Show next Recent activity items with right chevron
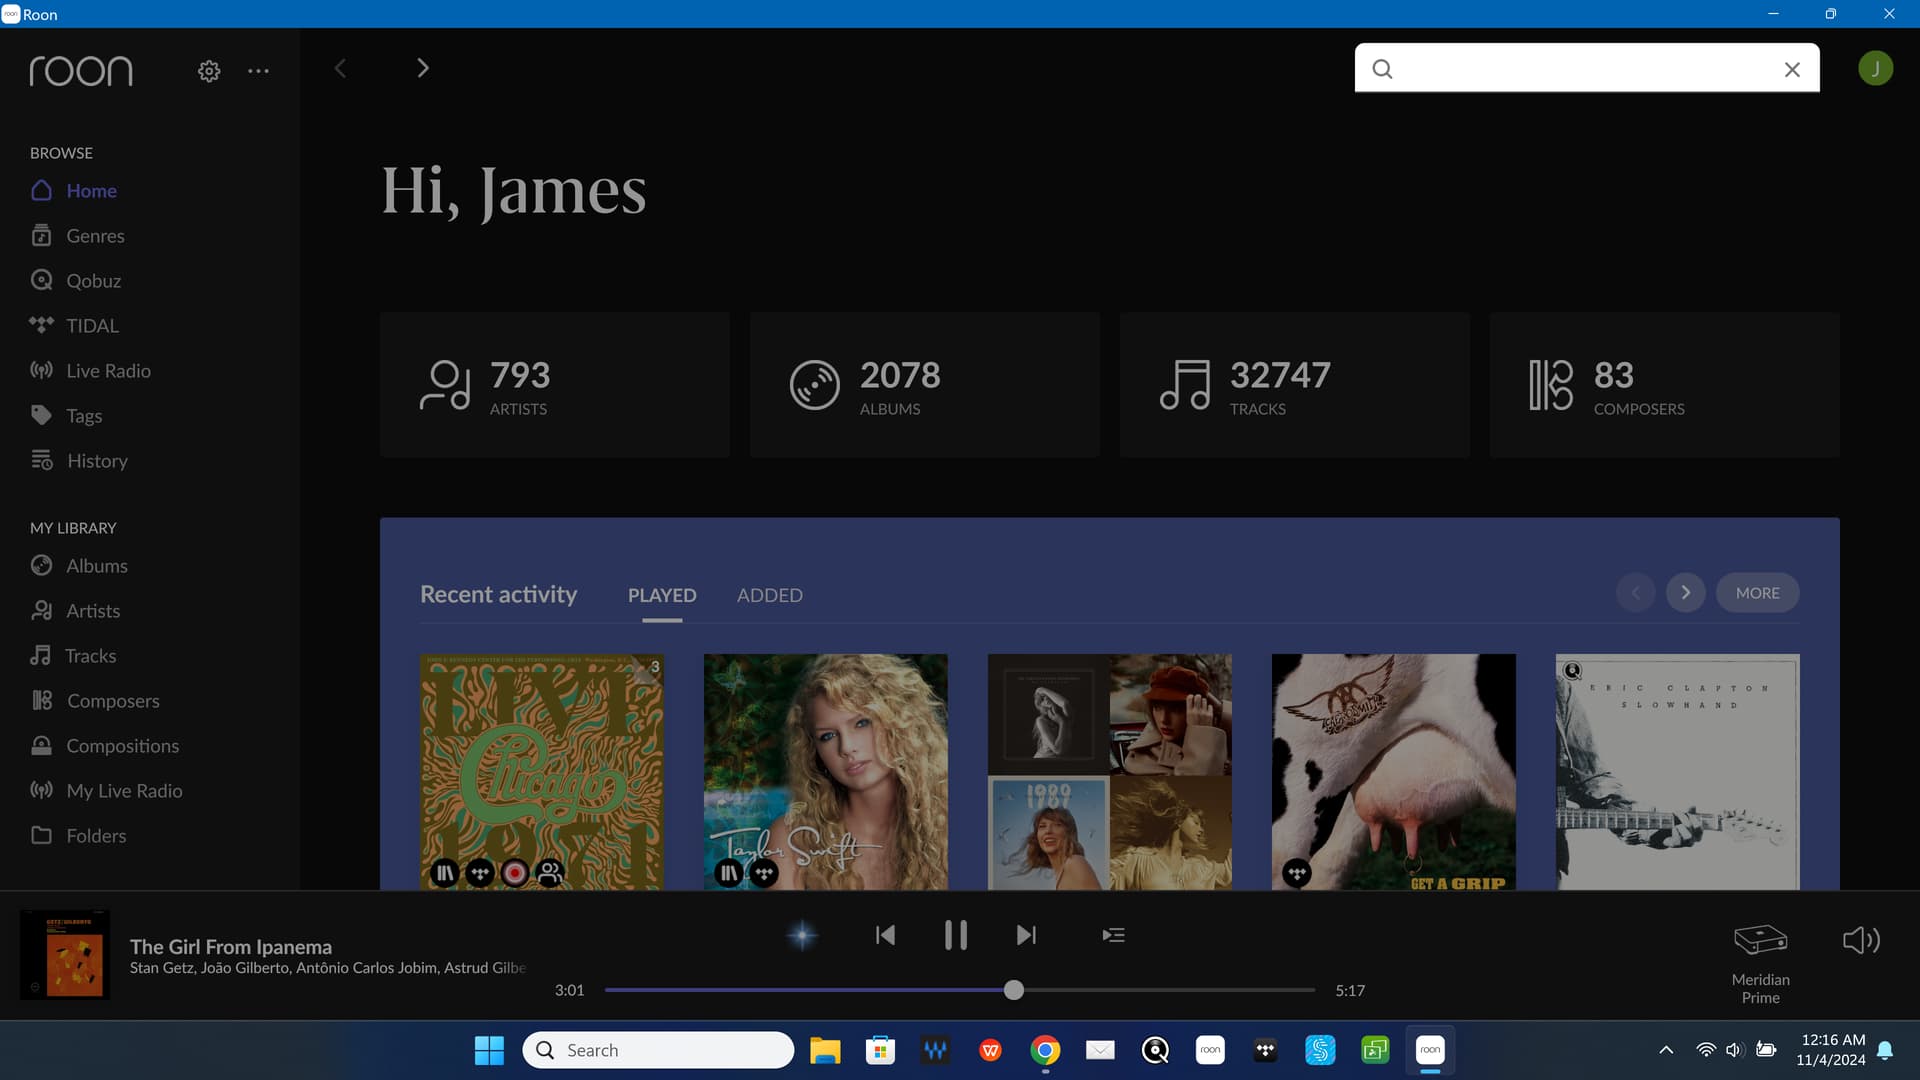1920x1080 pixels. 1685,593
